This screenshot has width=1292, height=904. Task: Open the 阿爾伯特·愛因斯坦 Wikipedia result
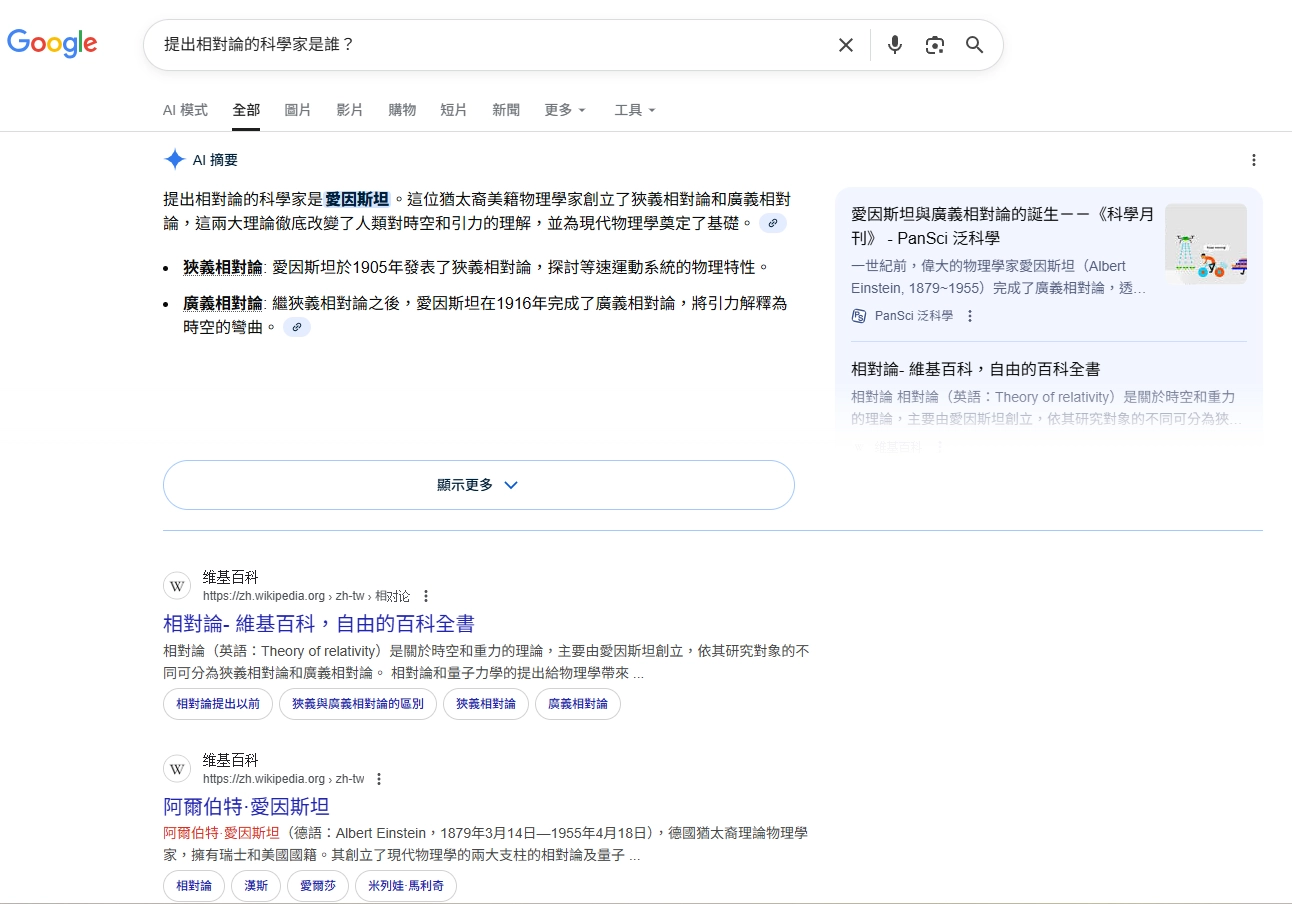(x=245, y=805)
